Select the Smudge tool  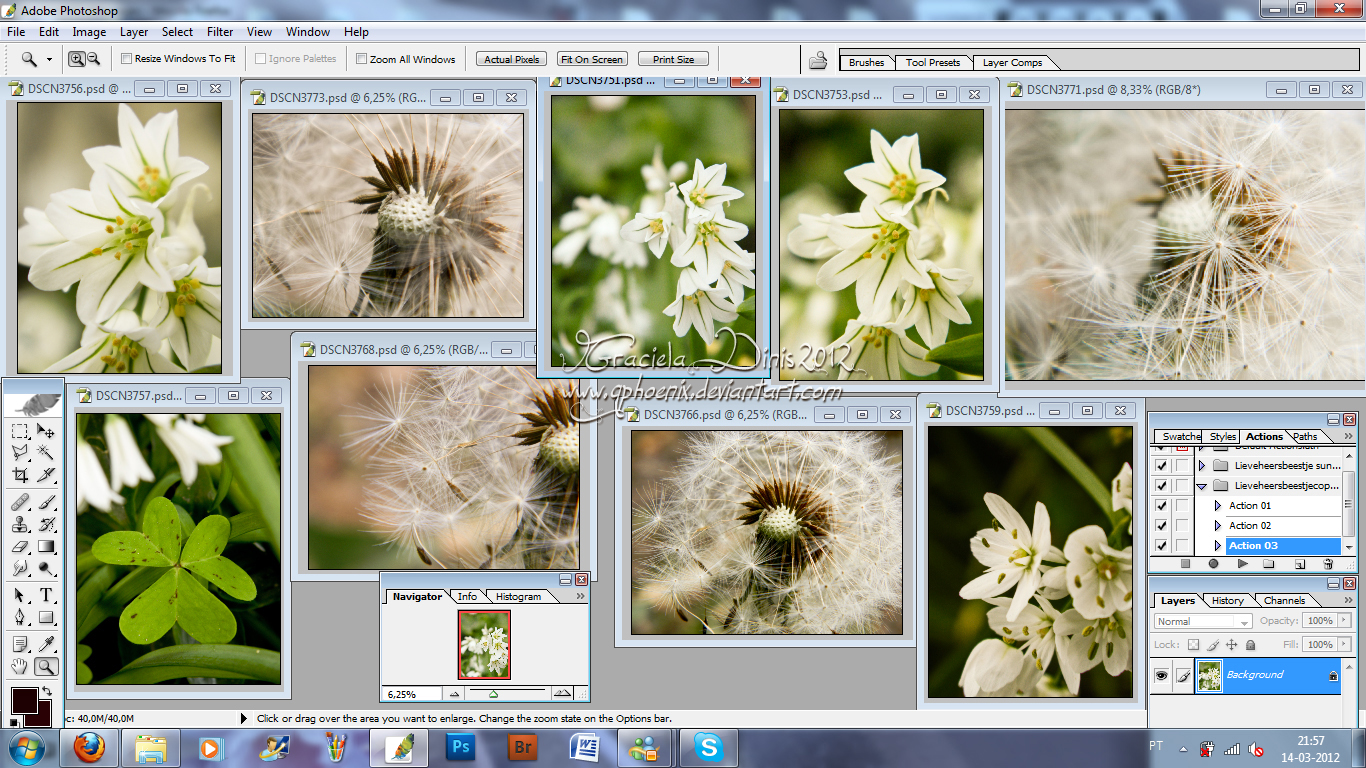[x=20, y=568]
